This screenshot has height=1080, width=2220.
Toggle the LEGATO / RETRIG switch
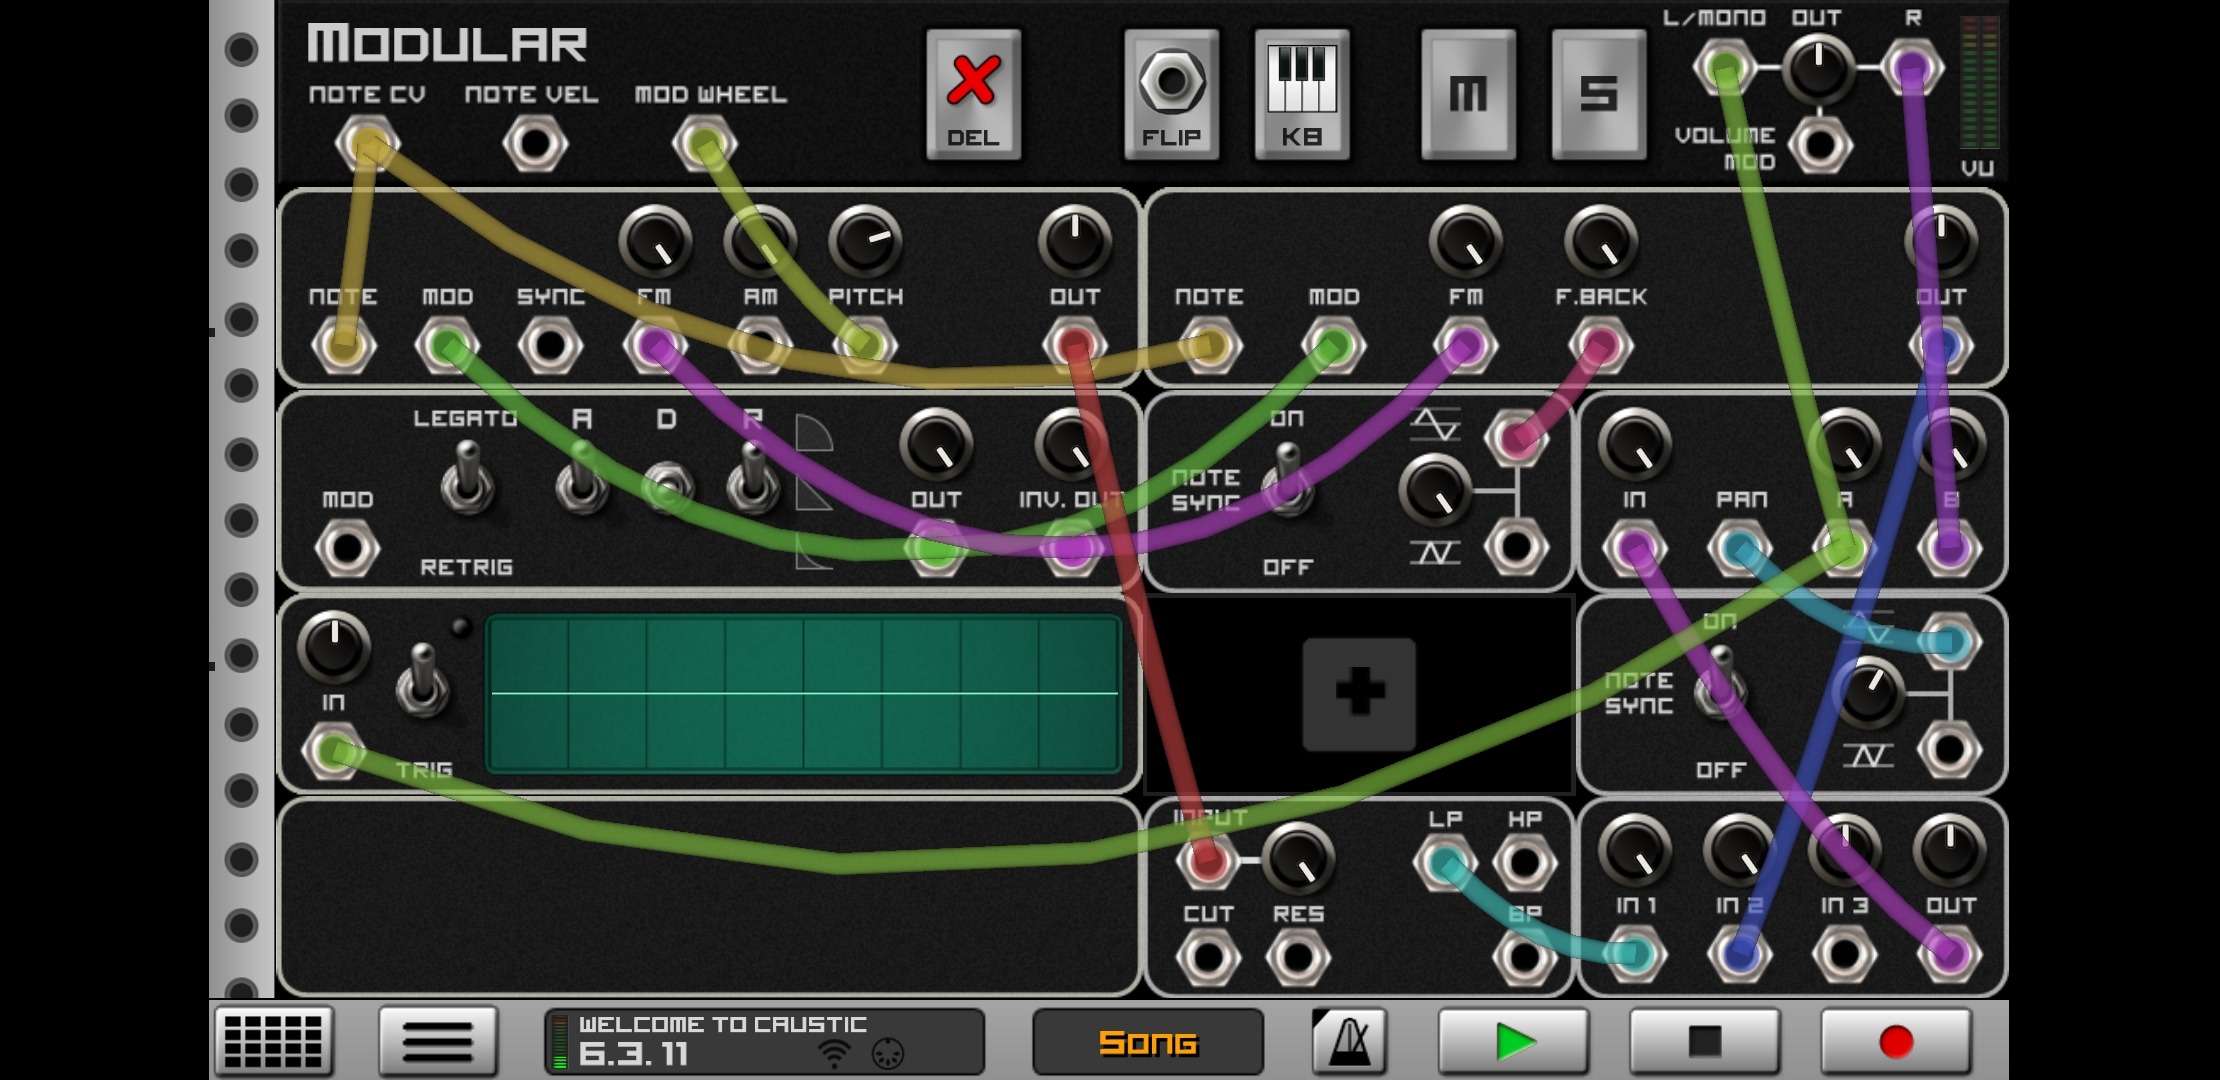[467, 478]
